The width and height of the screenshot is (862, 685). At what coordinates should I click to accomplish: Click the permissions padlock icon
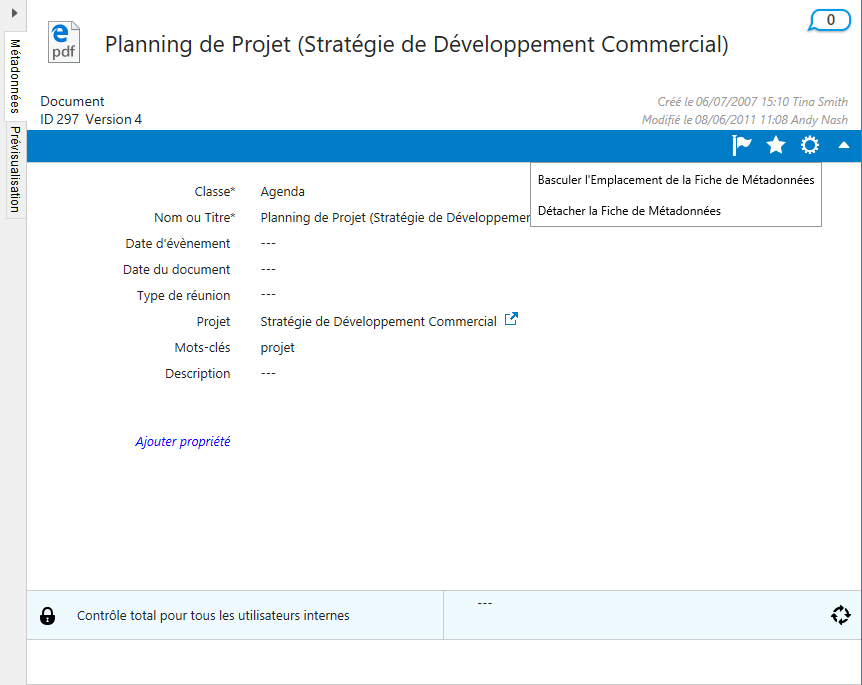pos(47,616)
